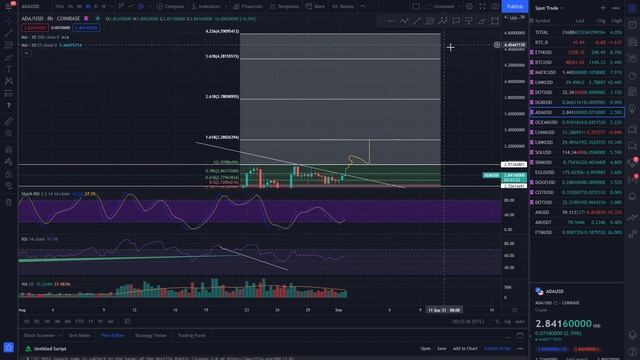
Task: Switch to Strategy Tester tab
Action: [150, 335]
